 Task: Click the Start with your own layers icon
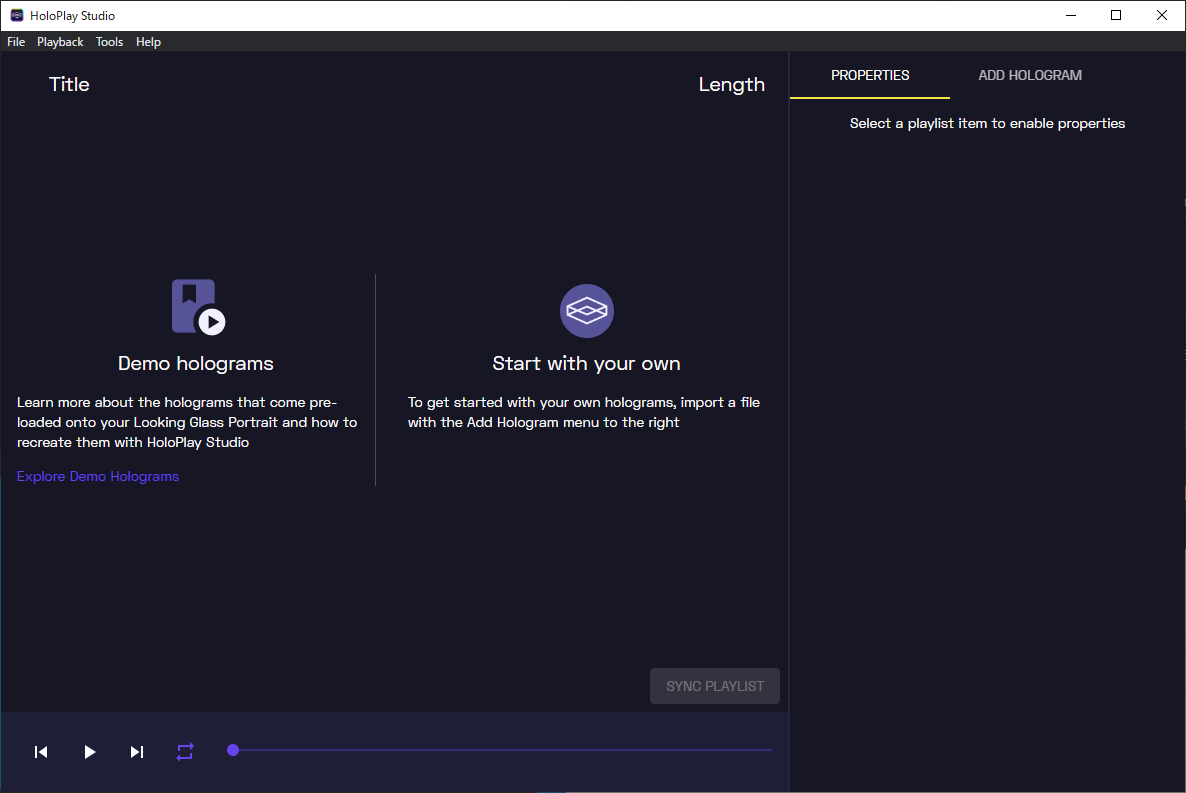(587, 310)
